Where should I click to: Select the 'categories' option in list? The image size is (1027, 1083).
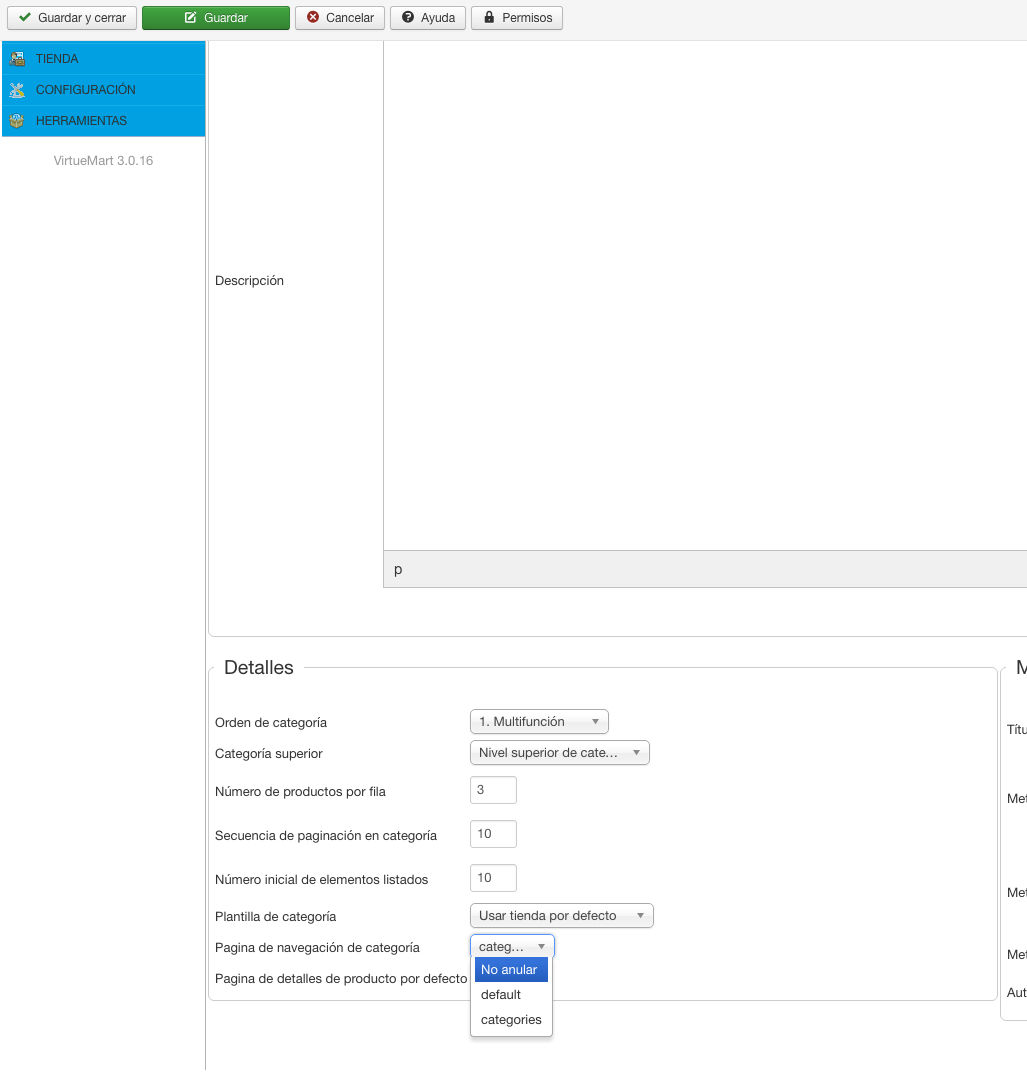coord(511,1019)
